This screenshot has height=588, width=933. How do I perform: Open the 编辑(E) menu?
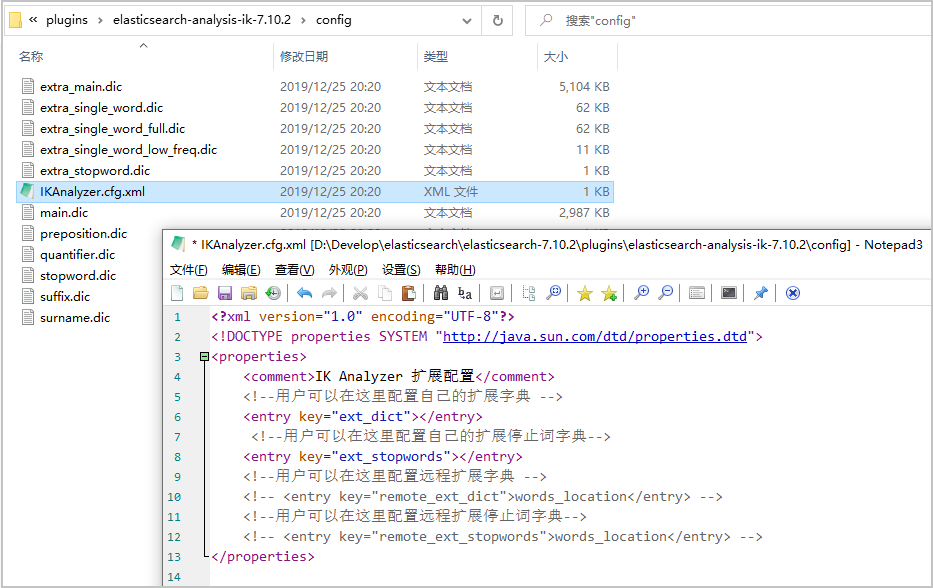pos(241,270)
